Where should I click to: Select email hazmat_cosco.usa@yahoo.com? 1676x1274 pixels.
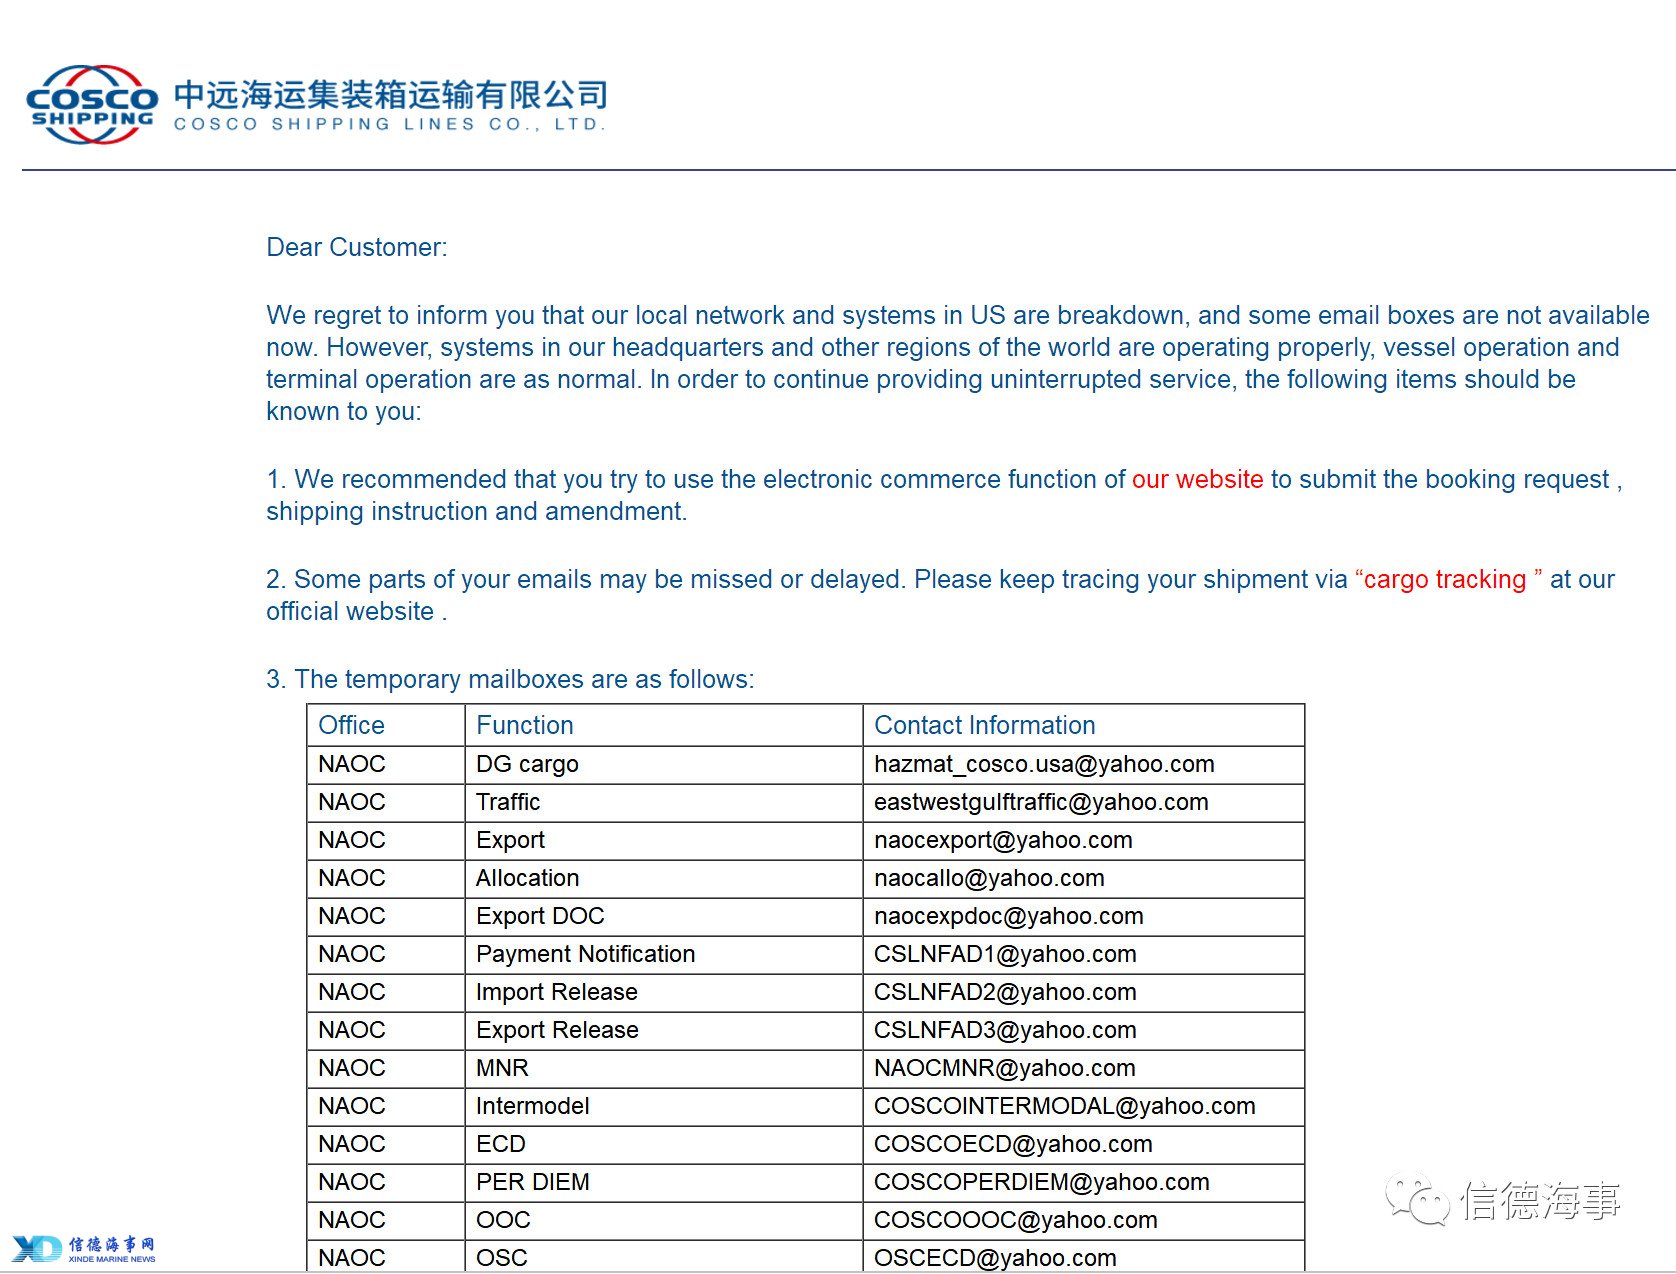point(1044,764)
